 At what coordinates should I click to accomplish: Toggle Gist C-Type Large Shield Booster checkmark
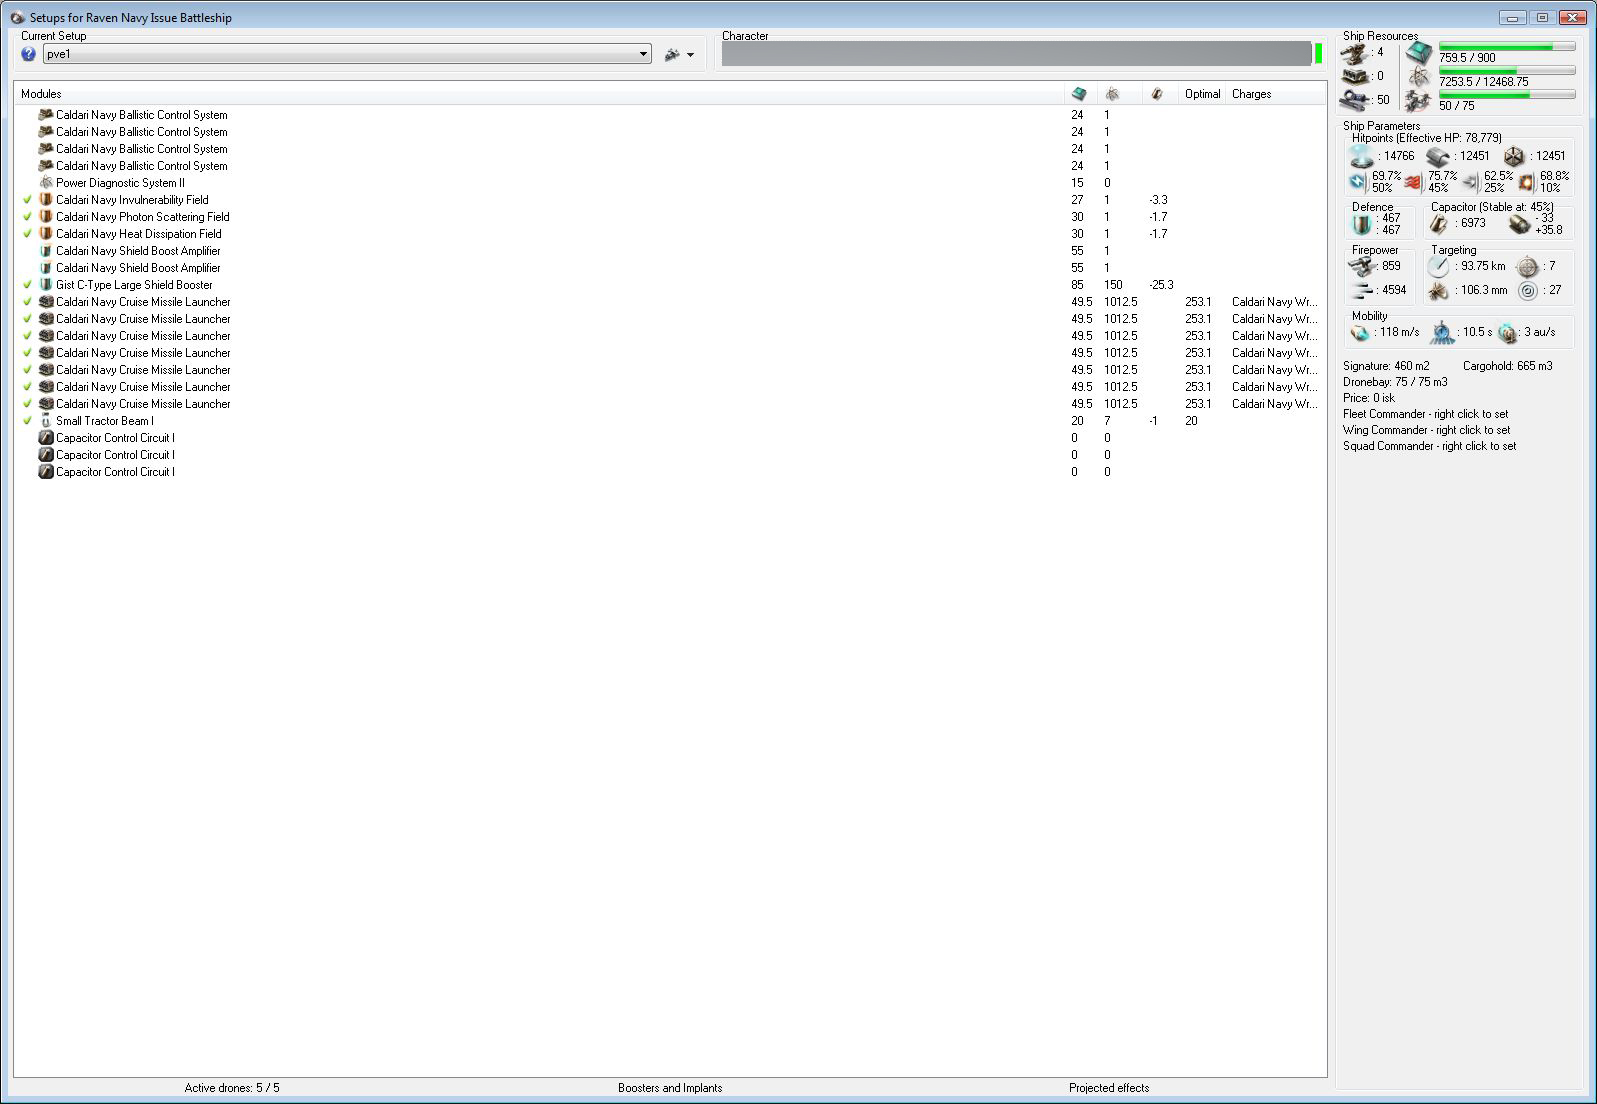[28, 285]
